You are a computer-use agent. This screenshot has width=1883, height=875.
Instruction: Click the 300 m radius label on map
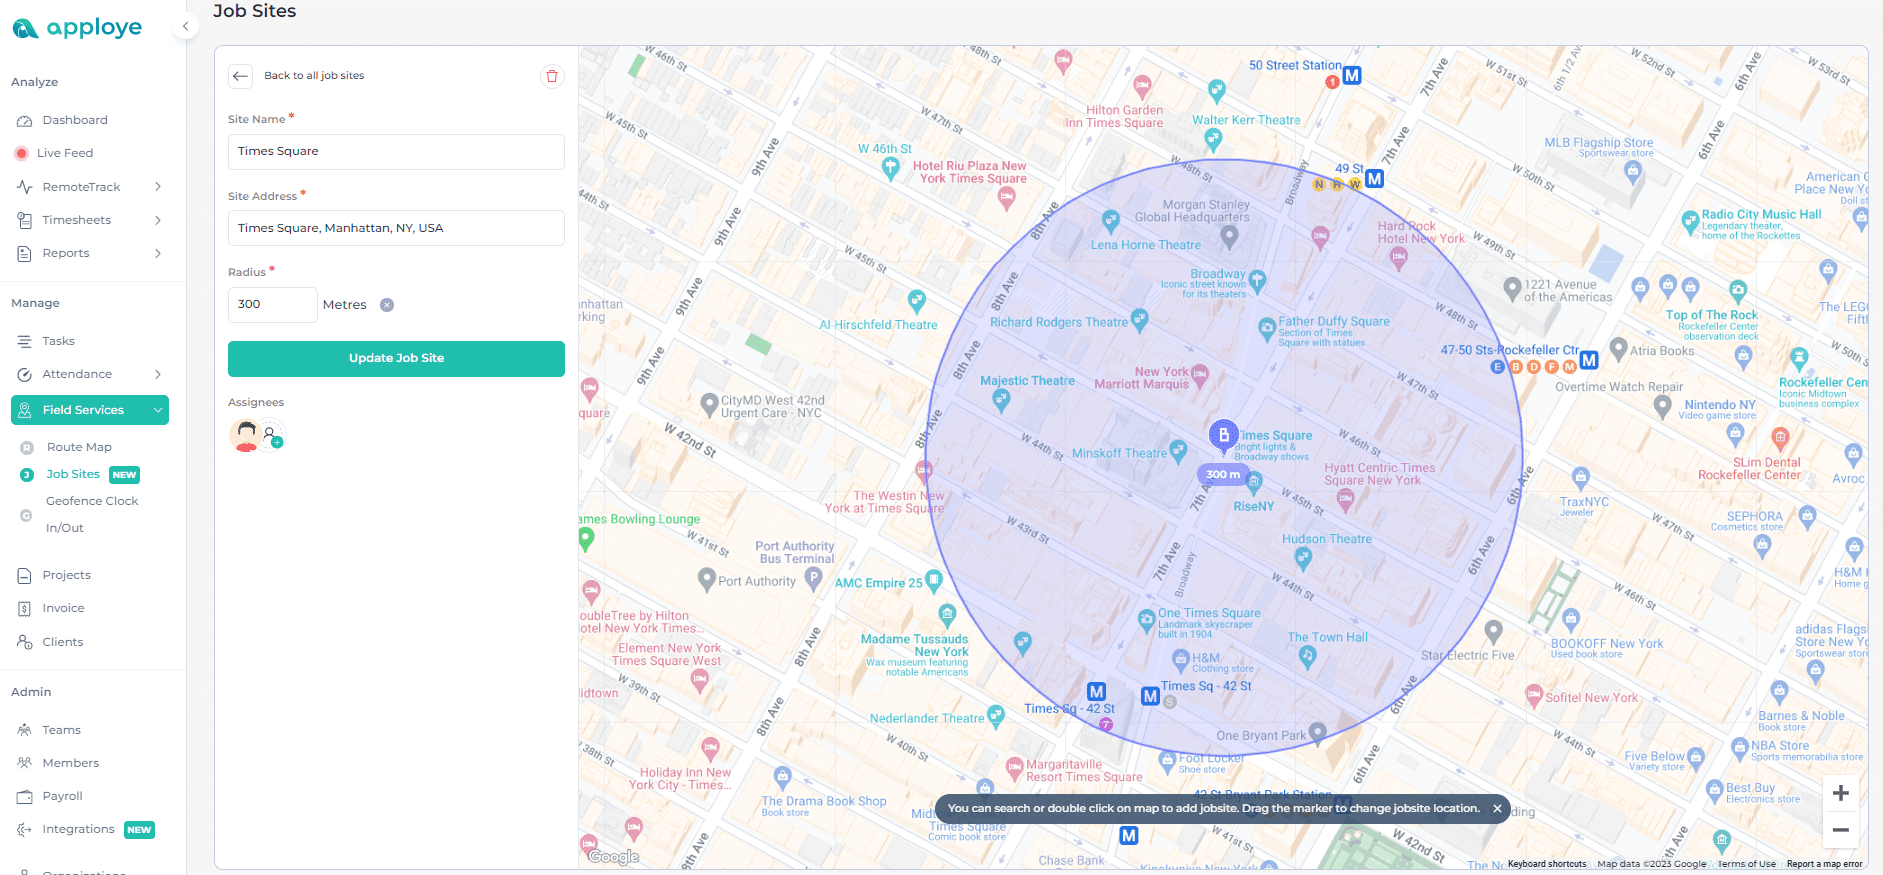1223,475
